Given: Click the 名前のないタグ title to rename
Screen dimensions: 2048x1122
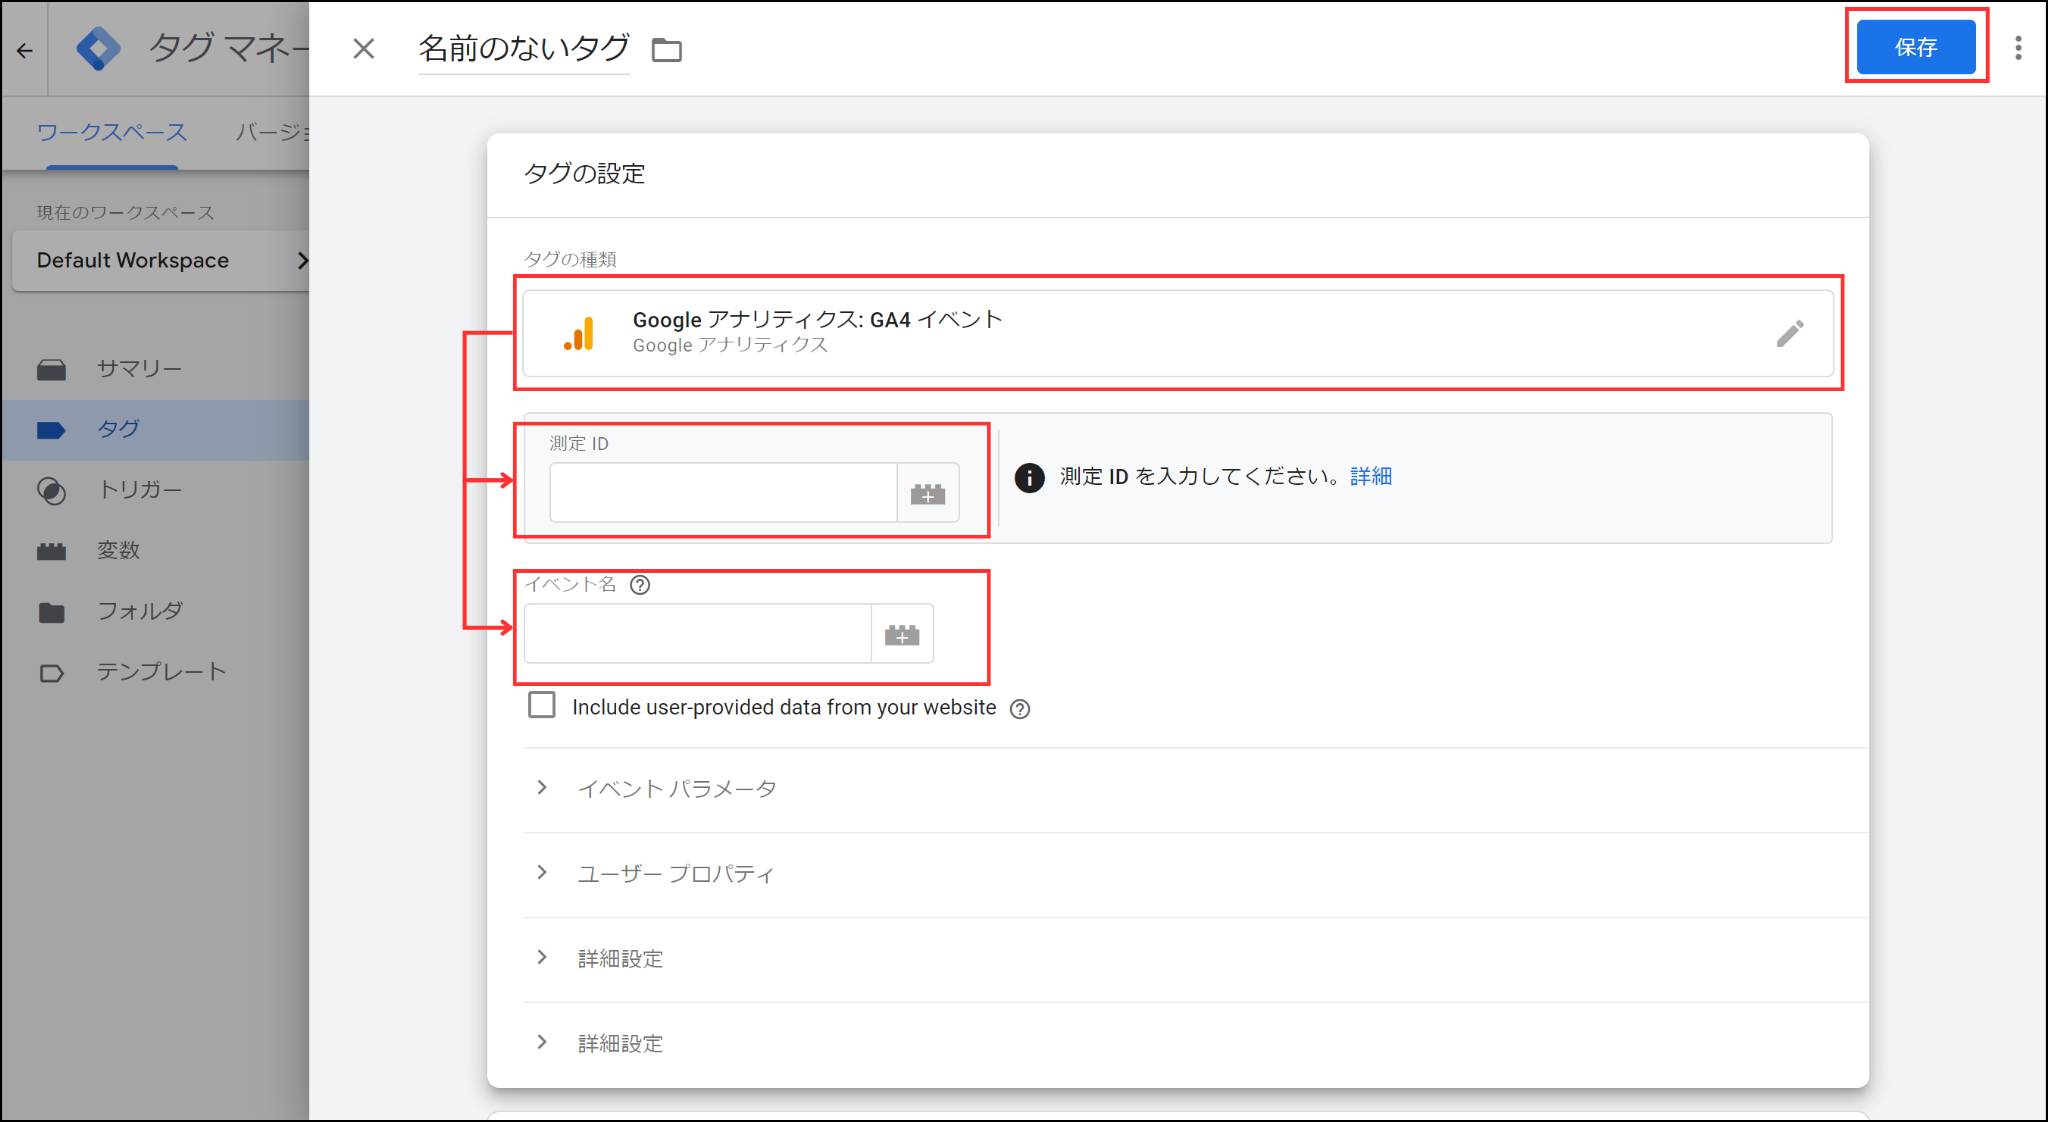Looking at the screenshot, I should [x=524, y=48].
